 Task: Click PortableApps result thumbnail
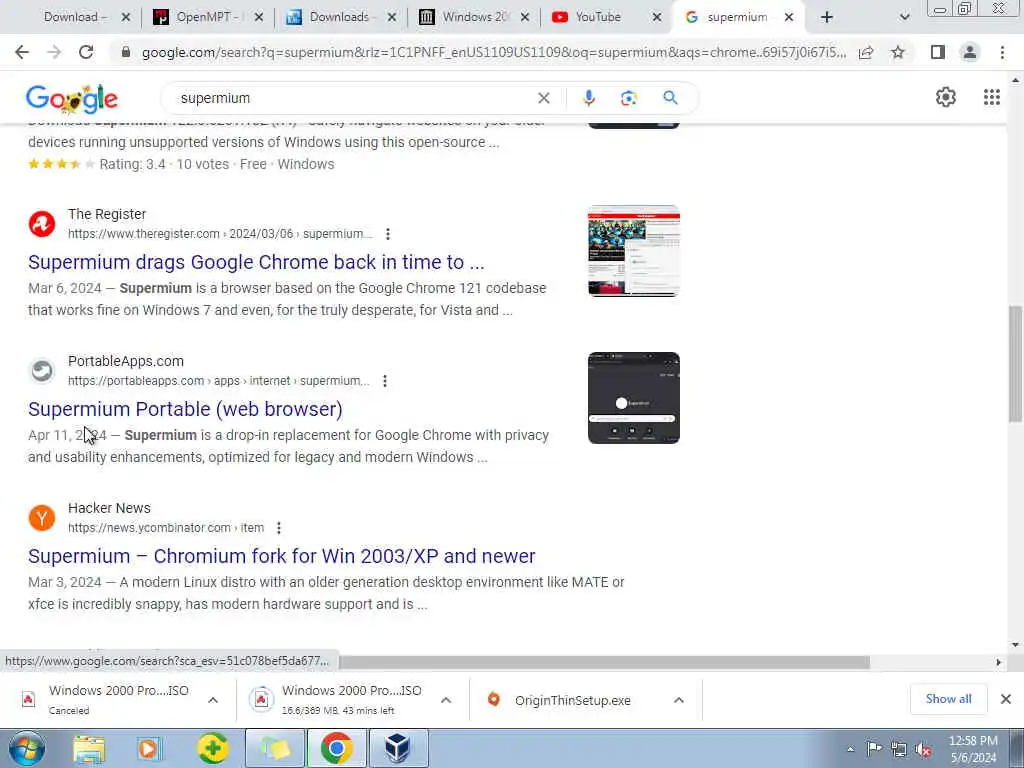coord(633,398)
